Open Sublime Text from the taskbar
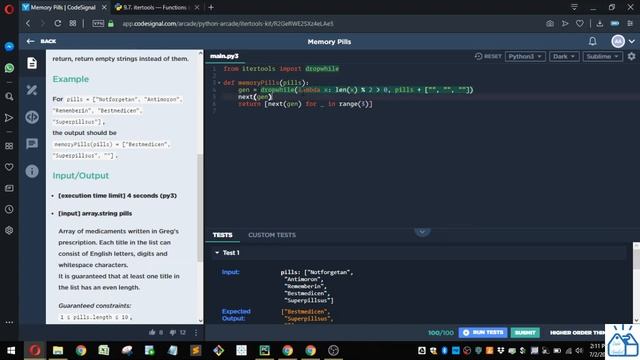The width and height of the screenshot is (640, 360). click(x=196, y=351)
